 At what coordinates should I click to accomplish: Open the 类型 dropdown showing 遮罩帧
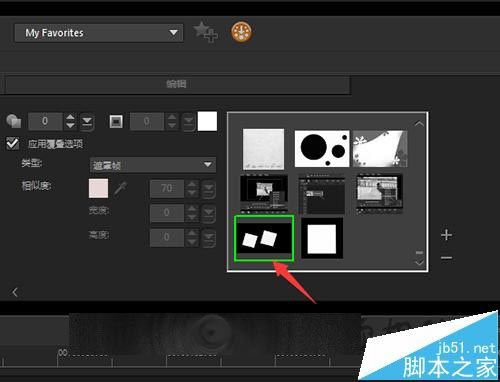coord(153,165)
